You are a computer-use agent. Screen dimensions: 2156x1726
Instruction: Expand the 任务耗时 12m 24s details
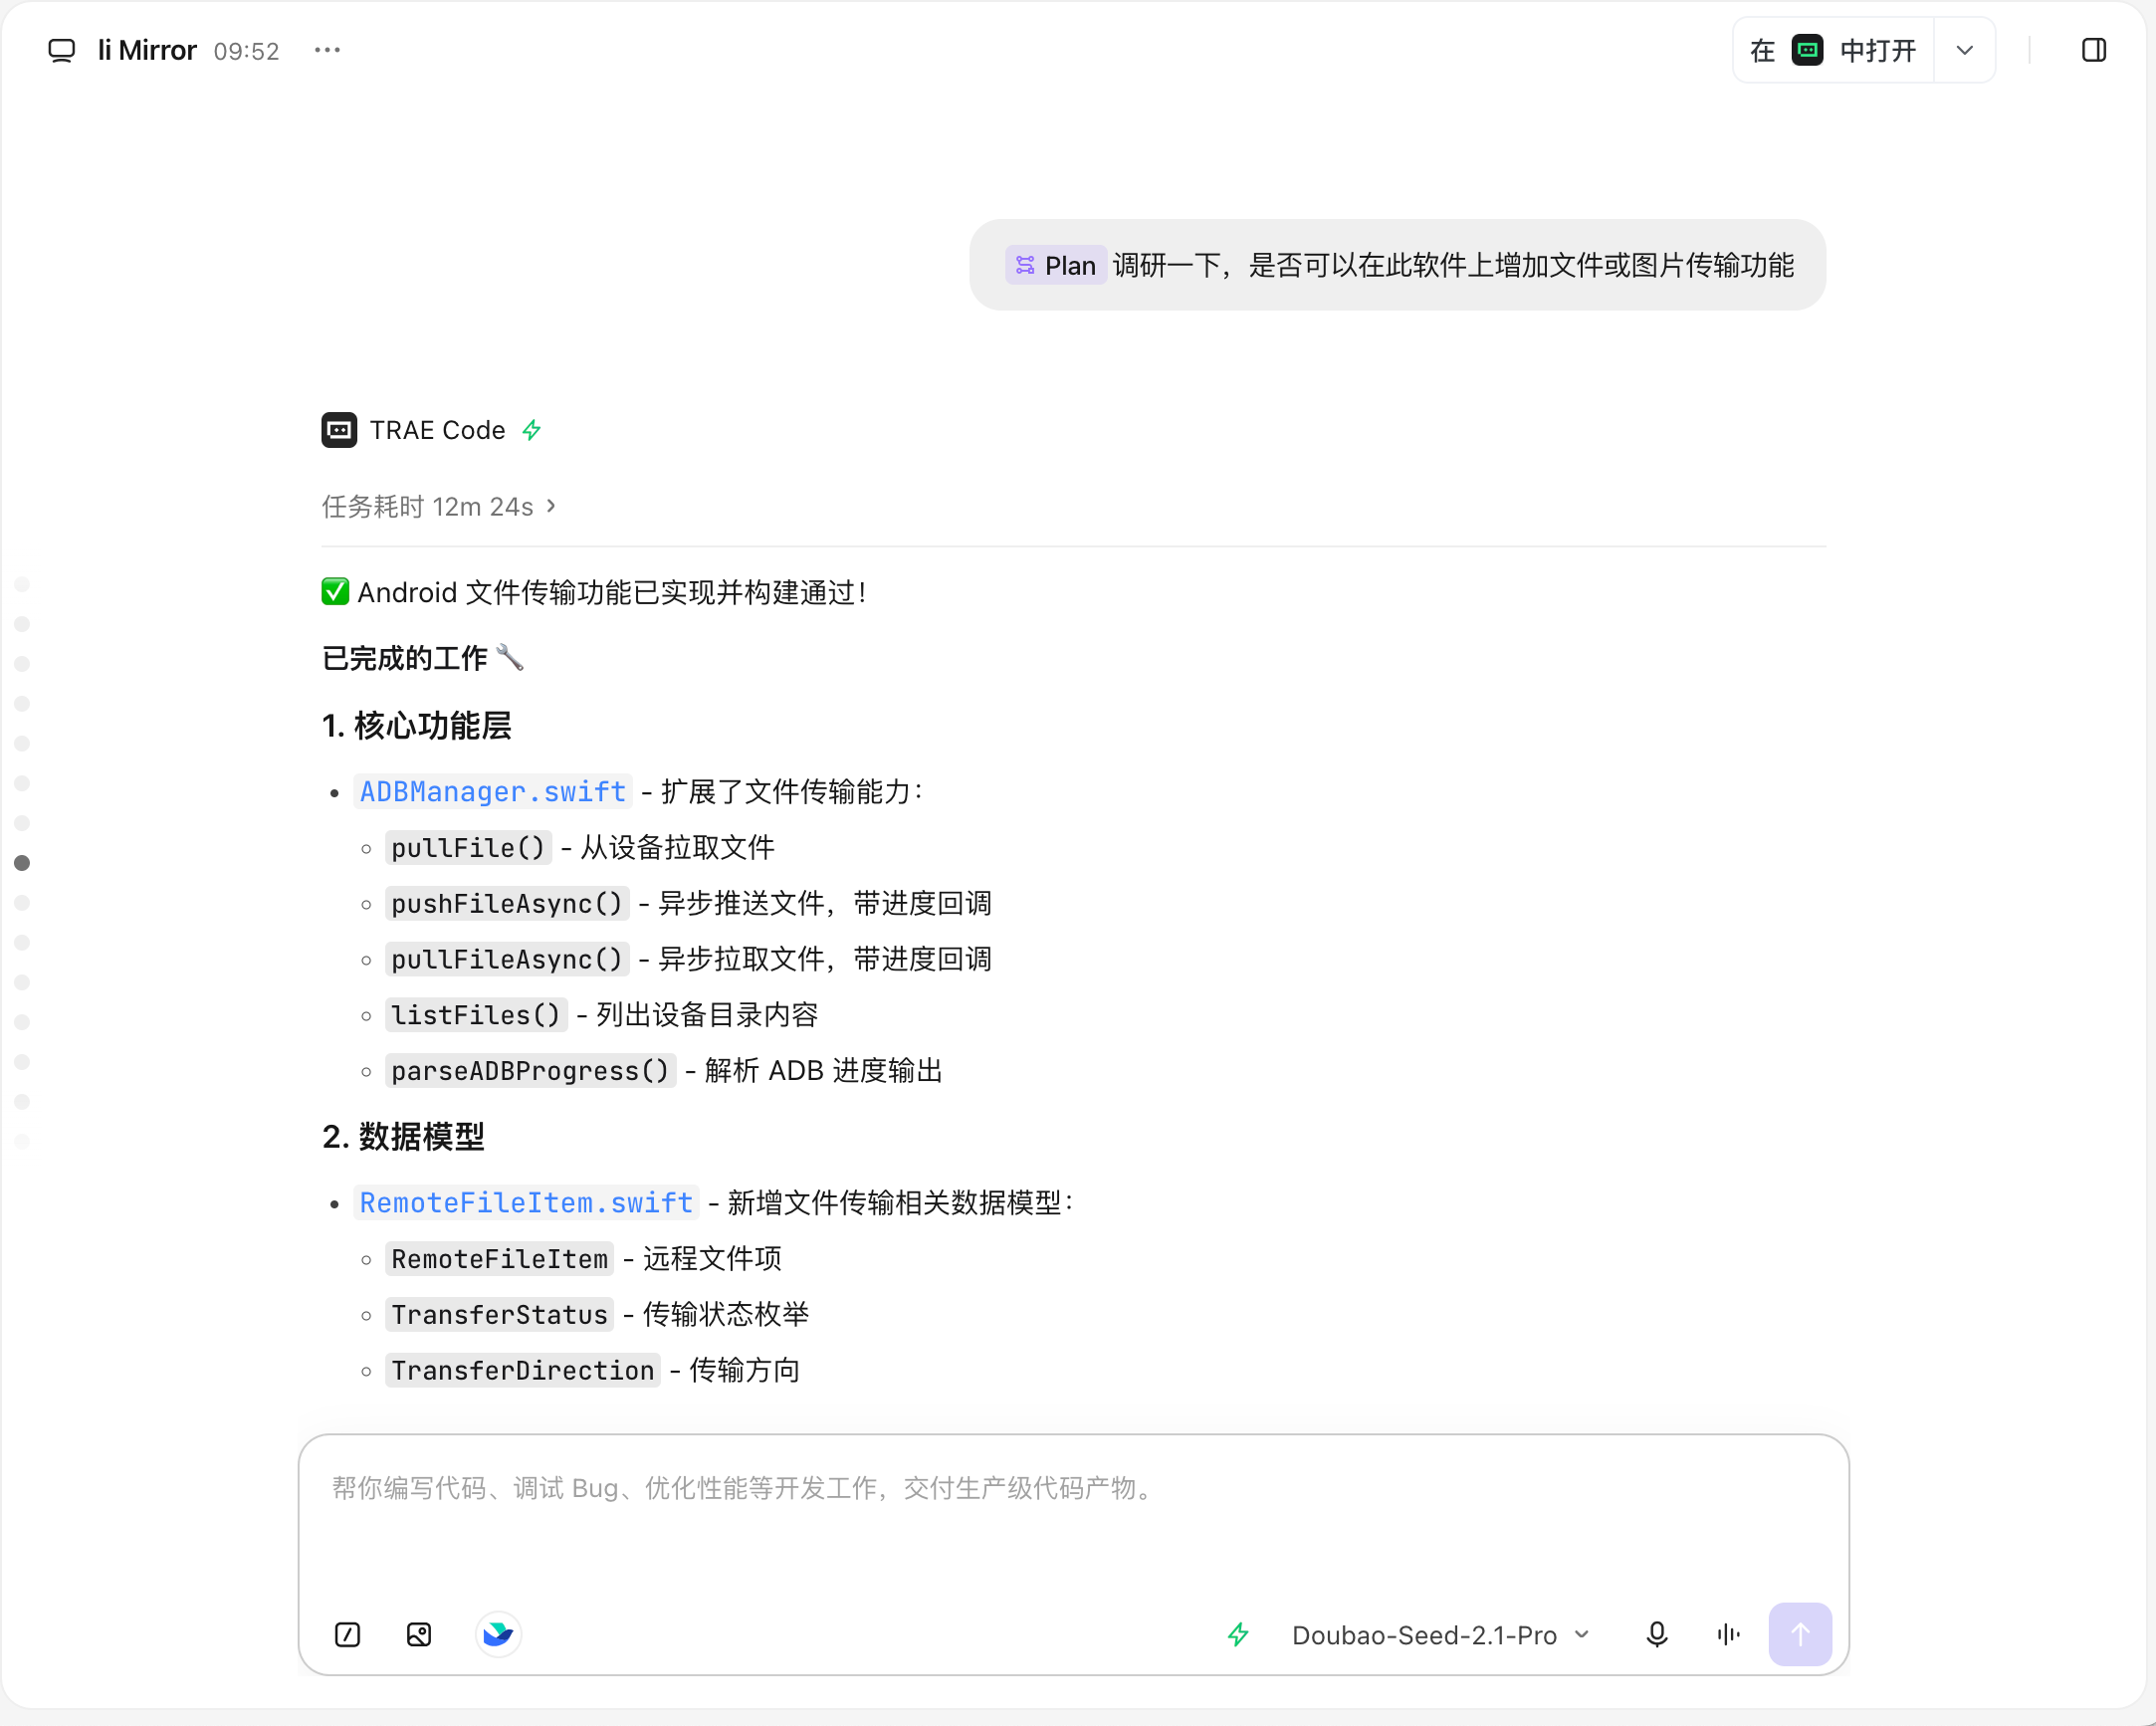tap(438, 507)
